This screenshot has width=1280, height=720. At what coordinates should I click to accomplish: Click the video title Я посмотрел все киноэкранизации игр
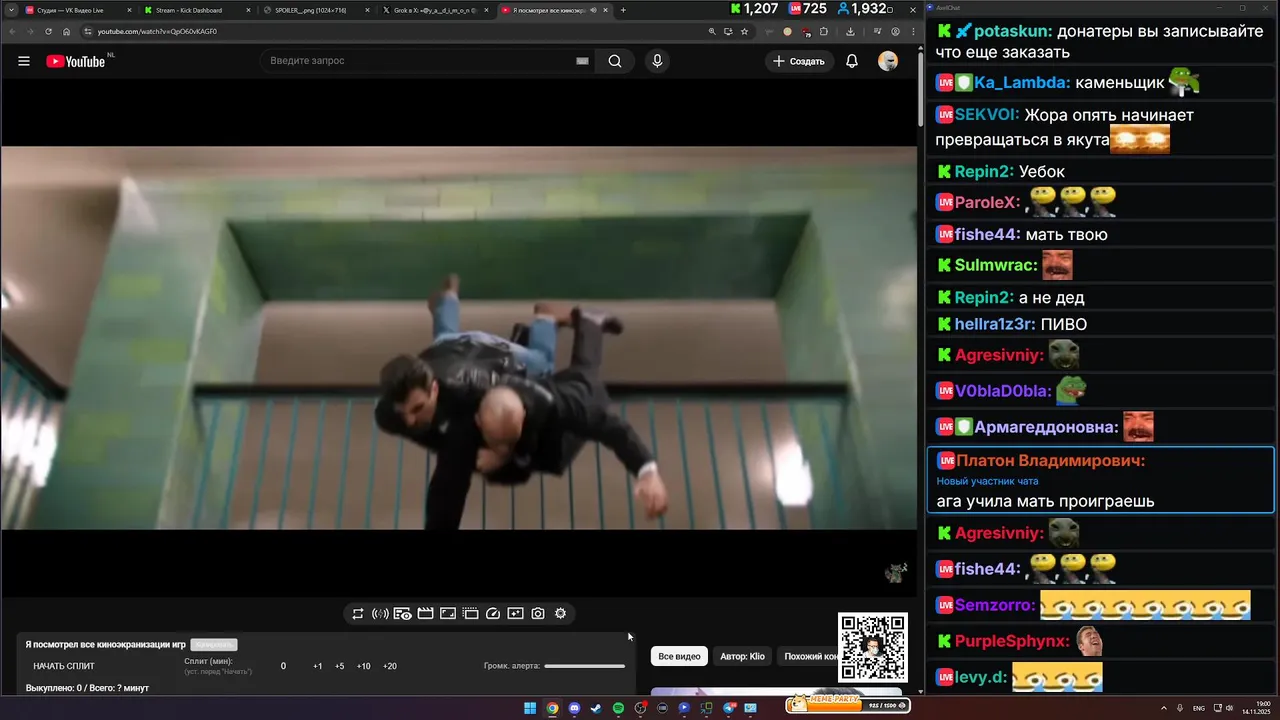105,645
